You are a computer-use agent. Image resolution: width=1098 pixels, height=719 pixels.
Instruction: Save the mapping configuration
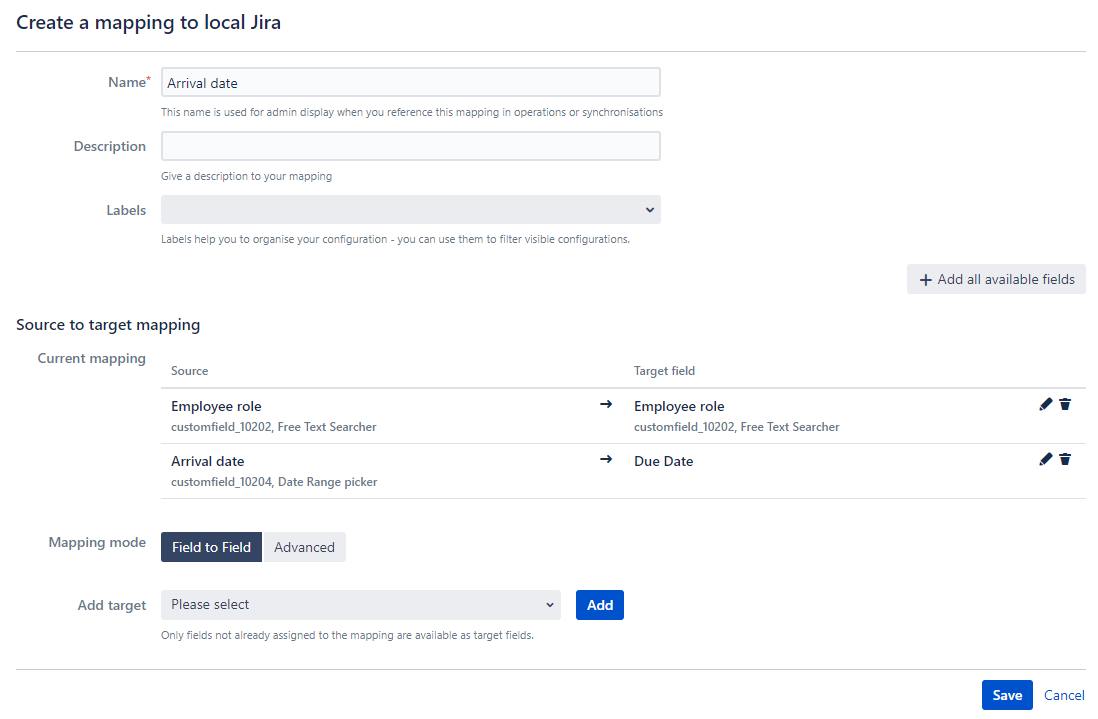click(x=1007, y=694)
